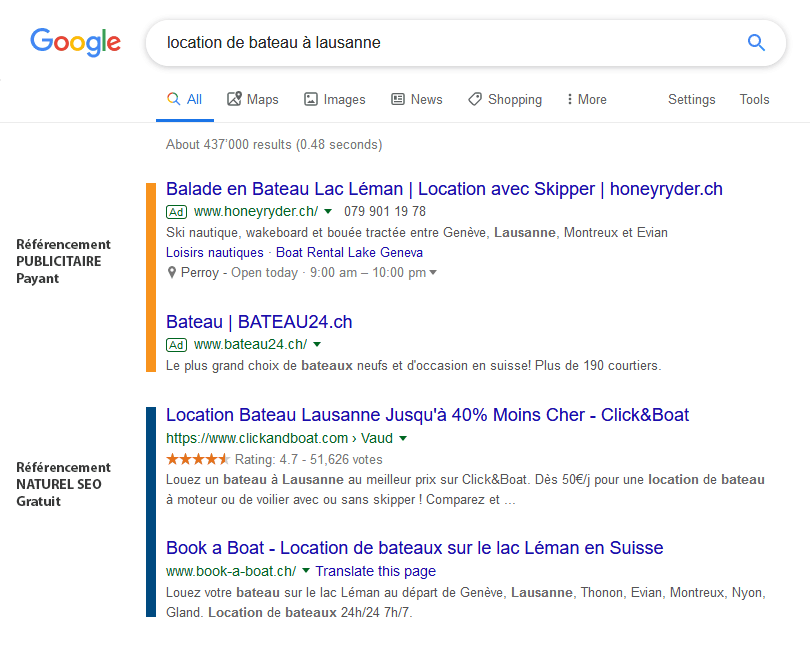810x646 pixels.
Task: Click the www.bateau24.ch/ green URL
Action: 250,344
